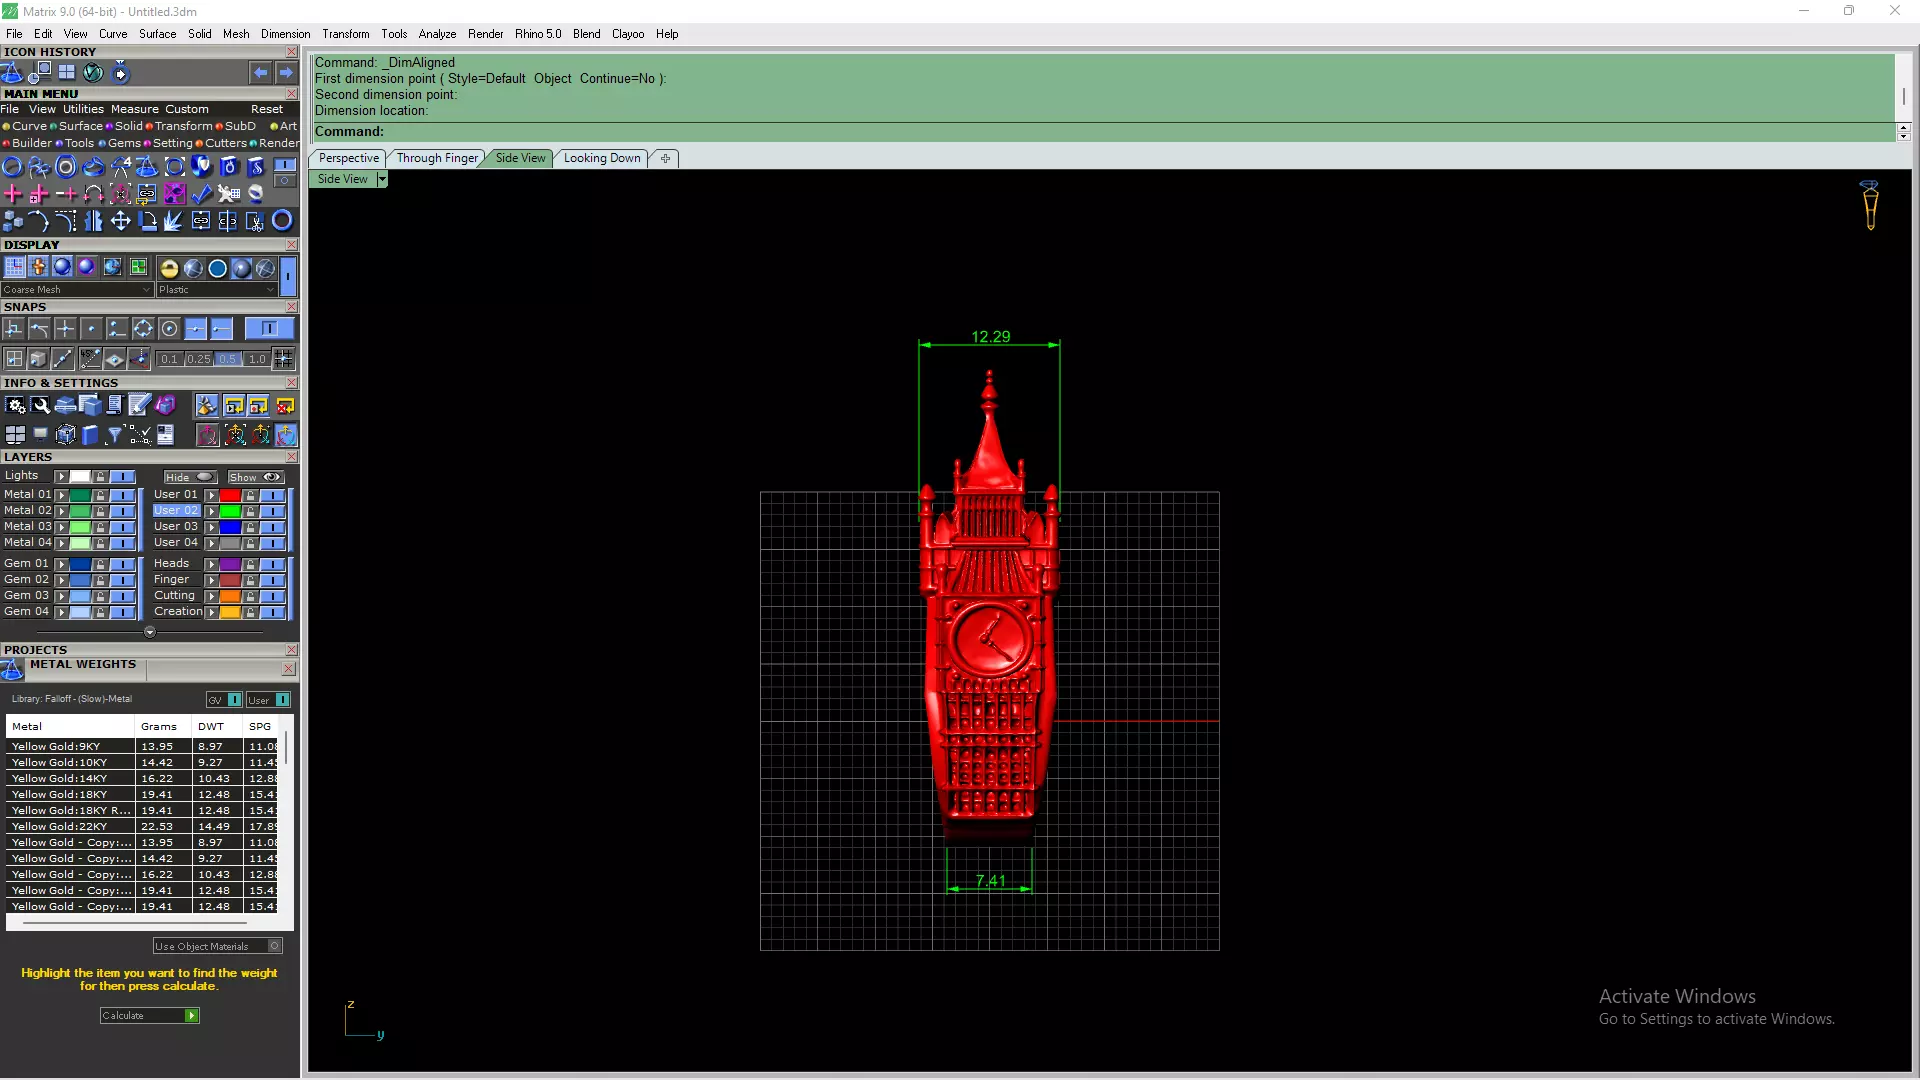Click the monitor screen icon in Info & Settings
Viewport: 1920px width, 1080px height.
tap(40, 434)
